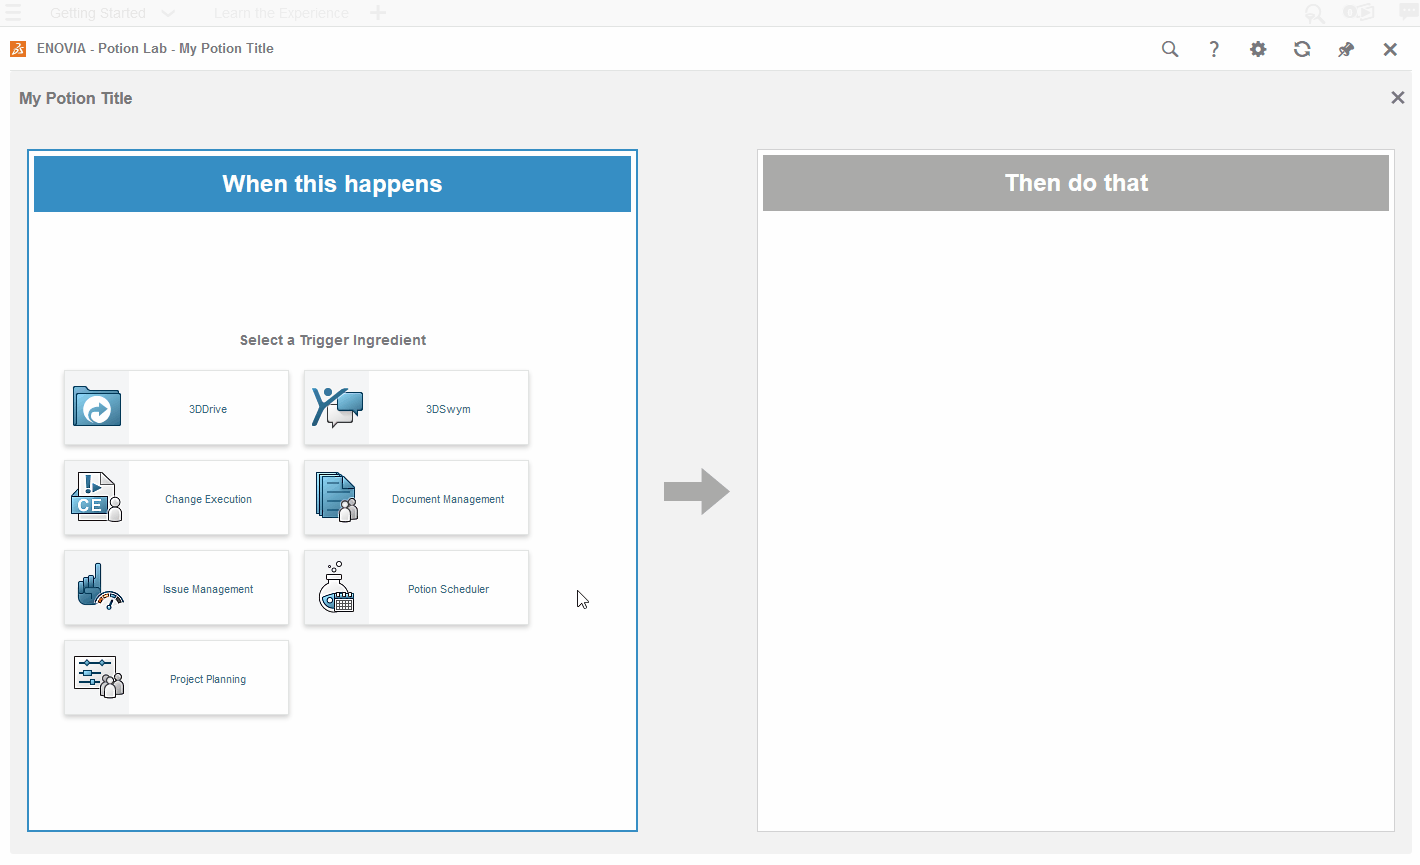Close the My Potion Title panel
The height and width of the screenshot is (865, 1420).
click(x=1398, y=98)
